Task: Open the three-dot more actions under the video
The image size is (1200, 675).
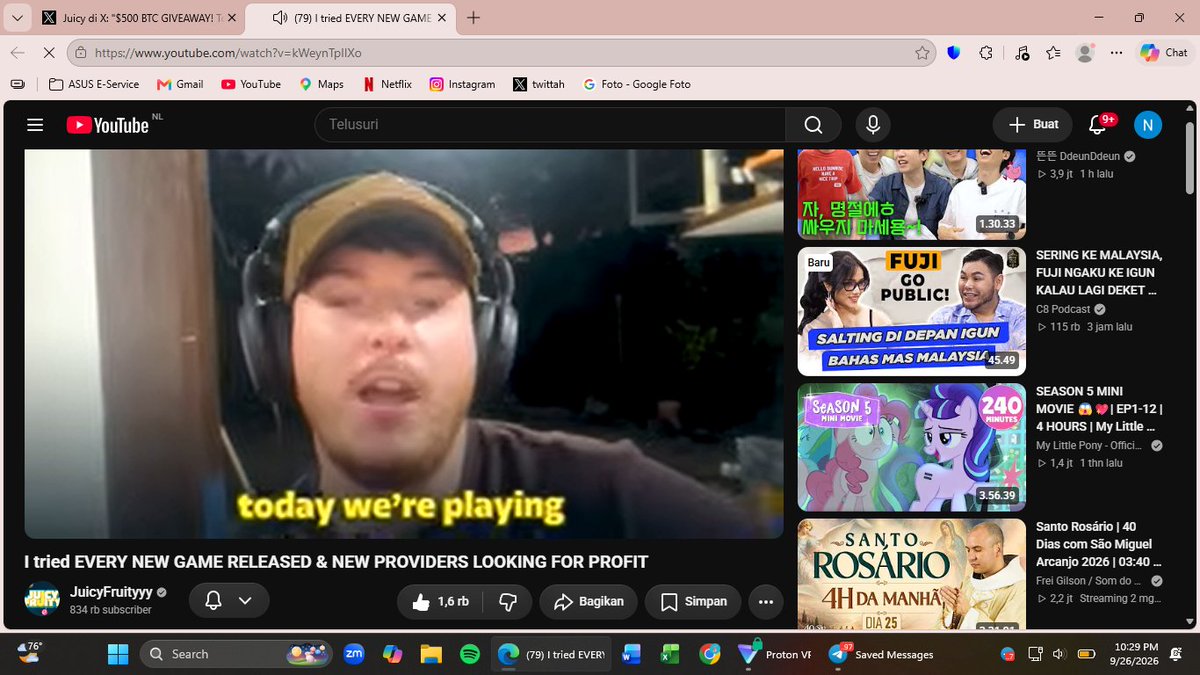Action: pos(766,601)
